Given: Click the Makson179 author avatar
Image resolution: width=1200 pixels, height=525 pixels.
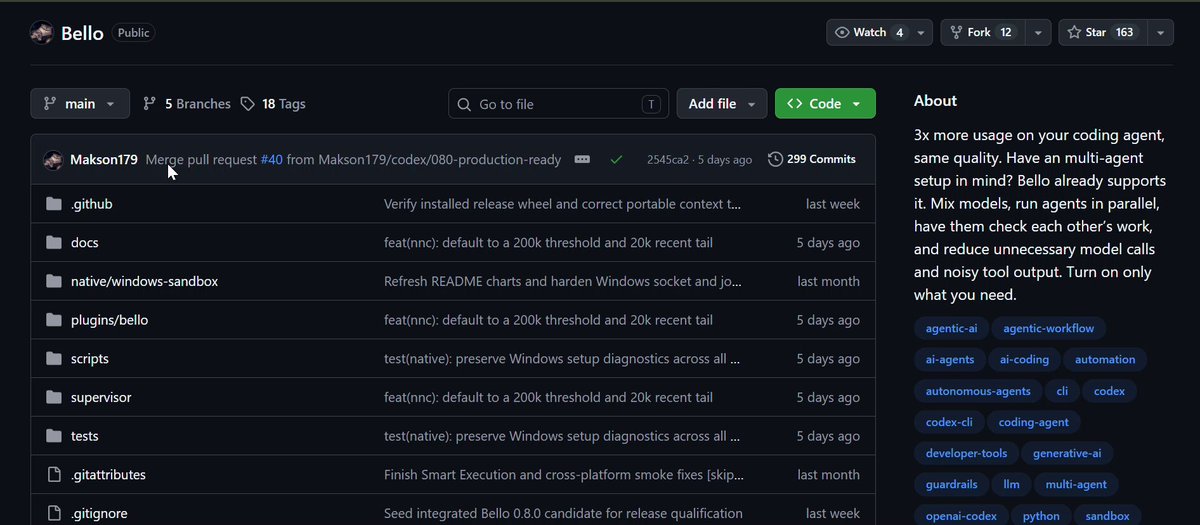Looking at the screenshot, I should click(53, 159).
